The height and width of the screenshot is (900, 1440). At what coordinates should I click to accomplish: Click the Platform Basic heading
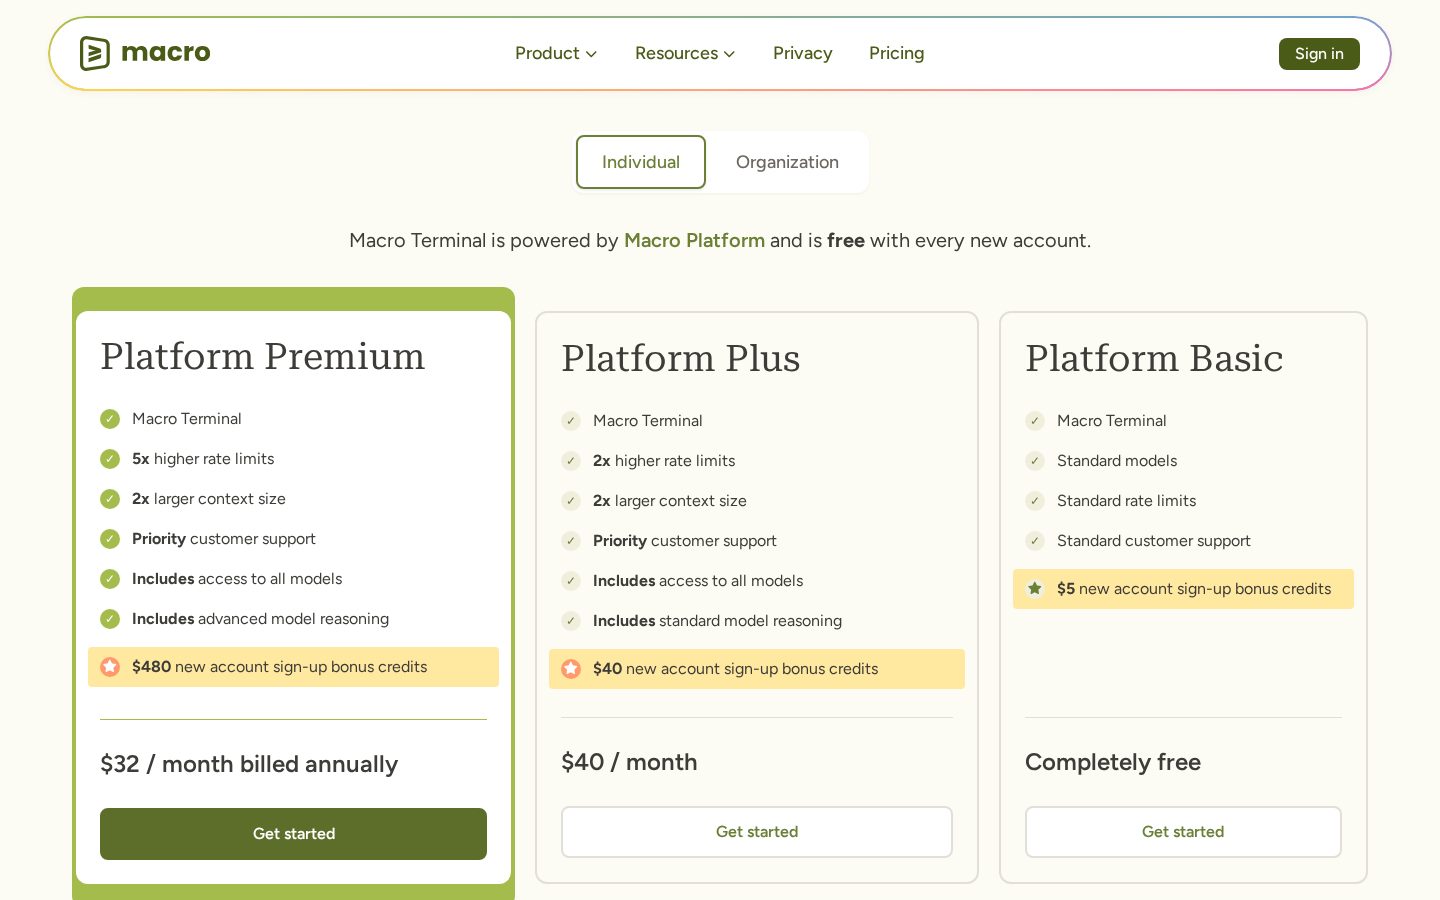[1154, 358]
